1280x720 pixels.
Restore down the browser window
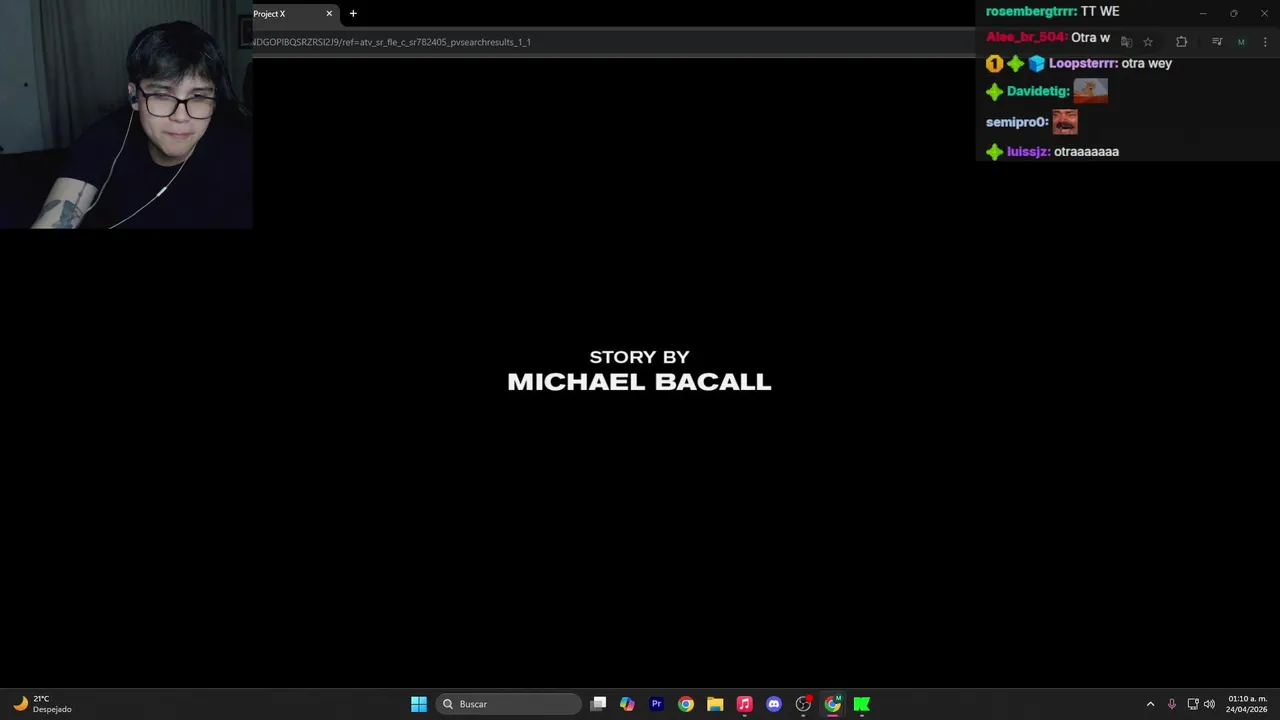click(x=1234, y=13)
